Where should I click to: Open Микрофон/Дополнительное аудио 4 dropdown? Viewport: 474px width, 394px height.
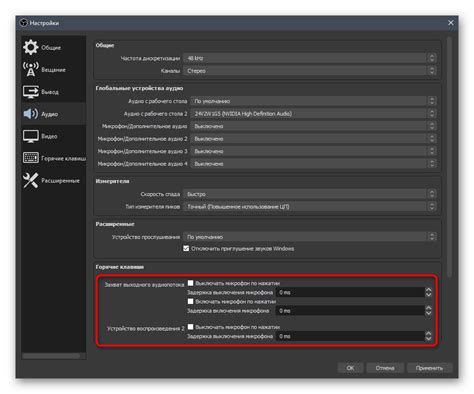pyautogui.click(x=313, y=164)
